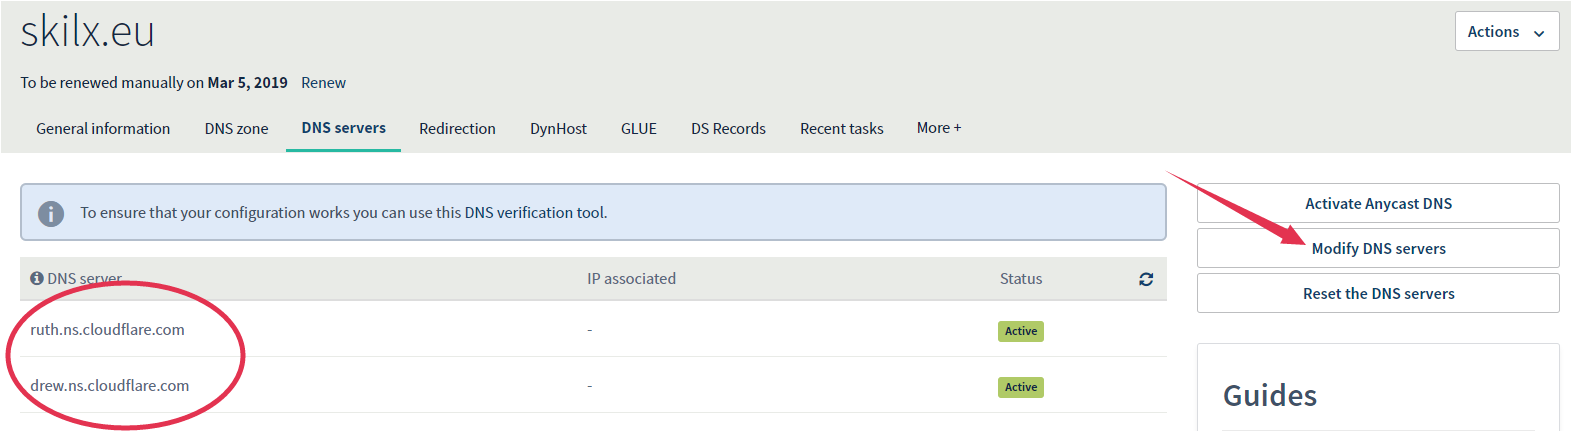Click the blue info circle icon in banner
The image size is (1571, 431).
coord(51,213)
